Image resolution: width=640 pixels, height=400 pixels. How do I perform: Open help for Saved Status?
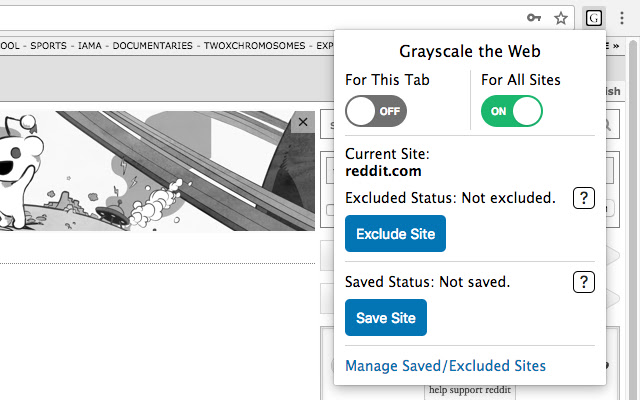[584, 282]
